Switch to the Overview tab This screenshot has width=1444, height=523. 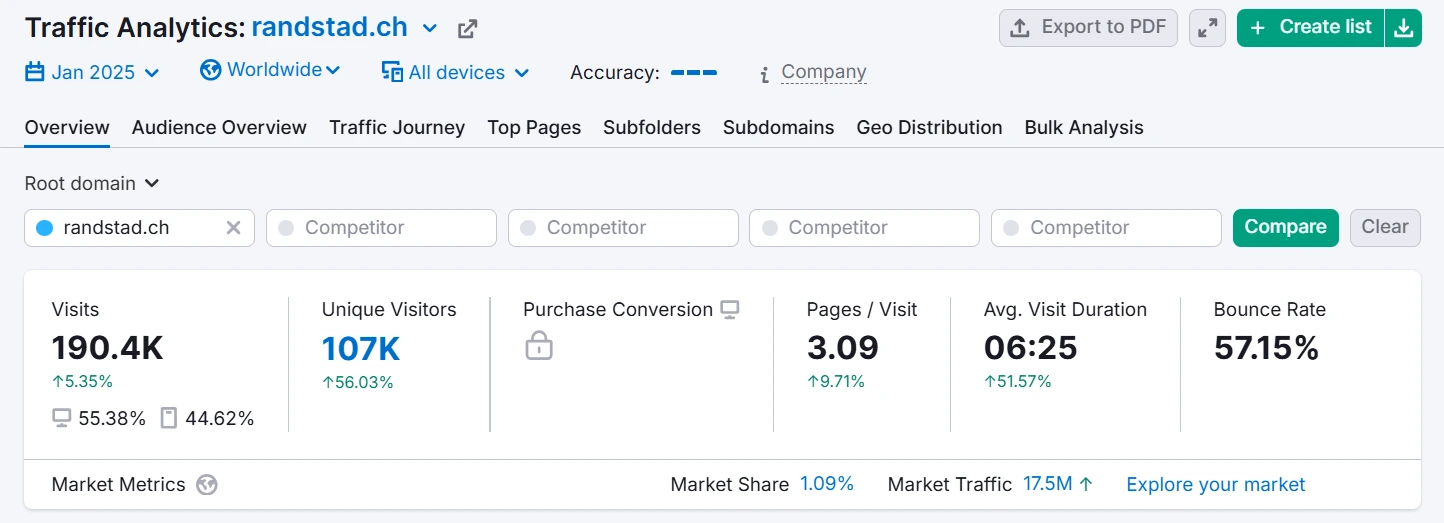[x=67, y=127]
